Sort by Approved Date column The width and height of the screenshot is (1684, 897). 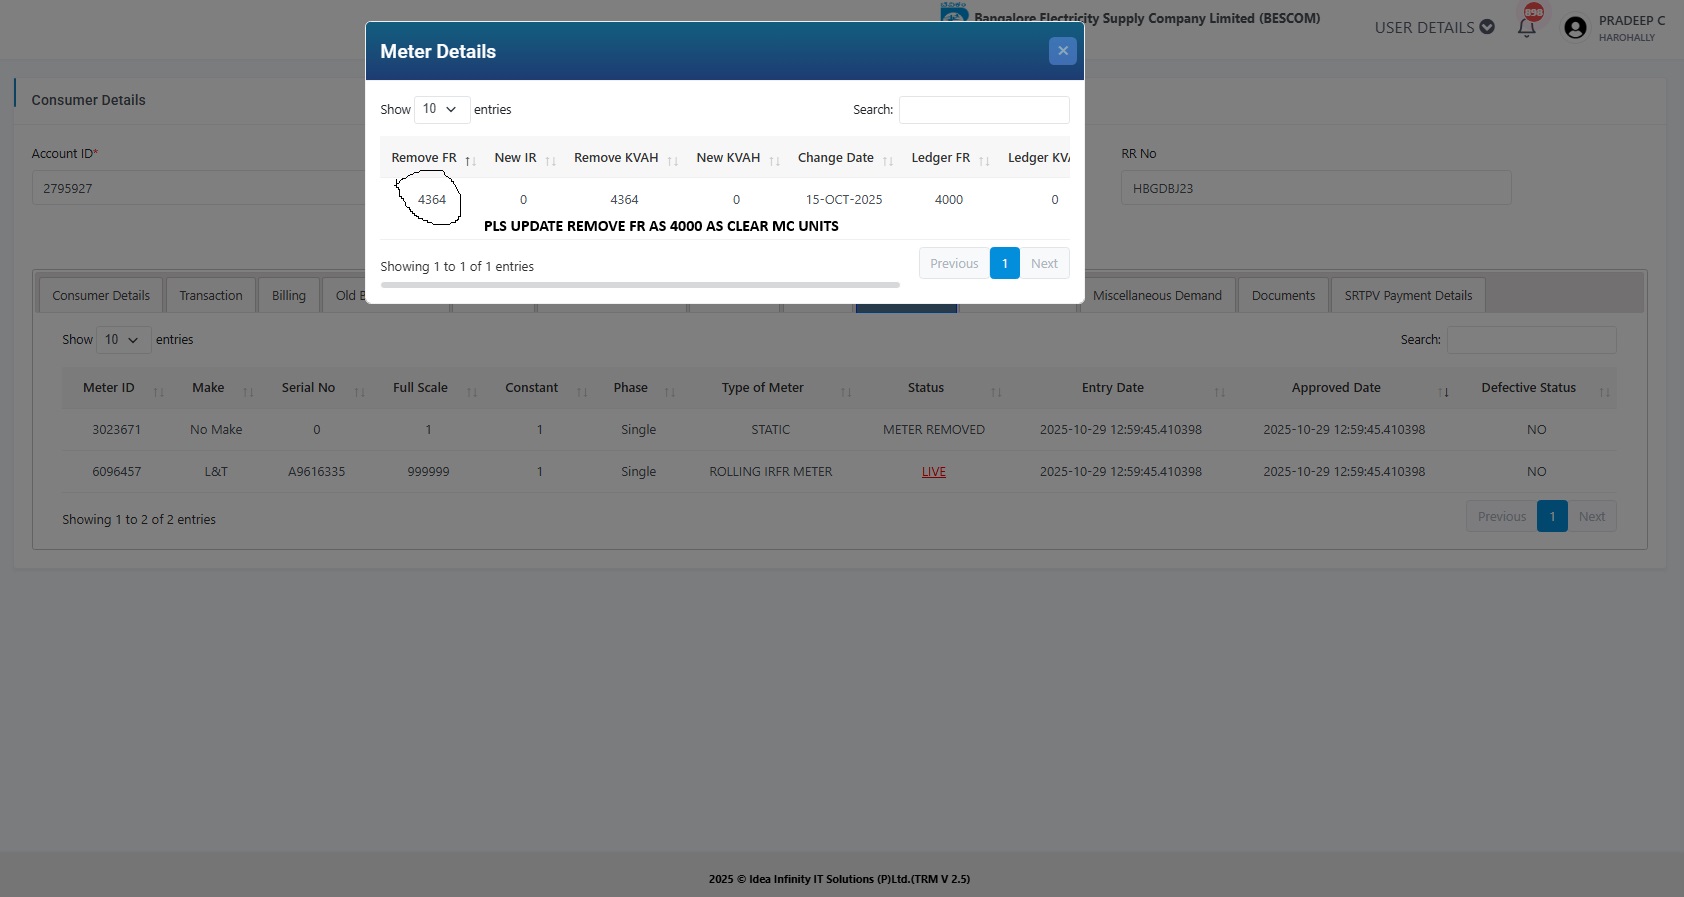coord(1344,388)
